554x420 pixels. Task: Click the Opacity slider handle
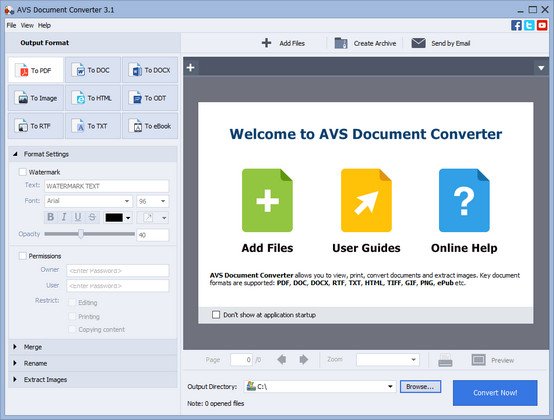point(81,234)
